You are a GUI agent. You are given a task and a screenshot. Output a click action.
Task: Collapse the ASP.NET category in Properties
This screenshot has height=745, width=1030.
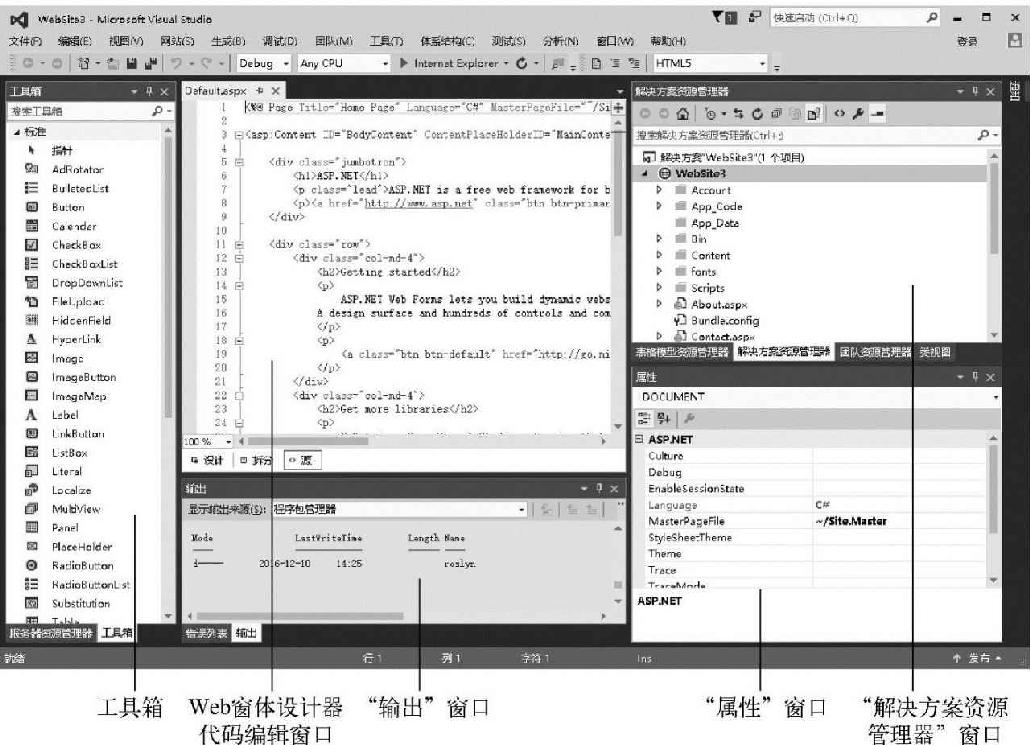639,439
